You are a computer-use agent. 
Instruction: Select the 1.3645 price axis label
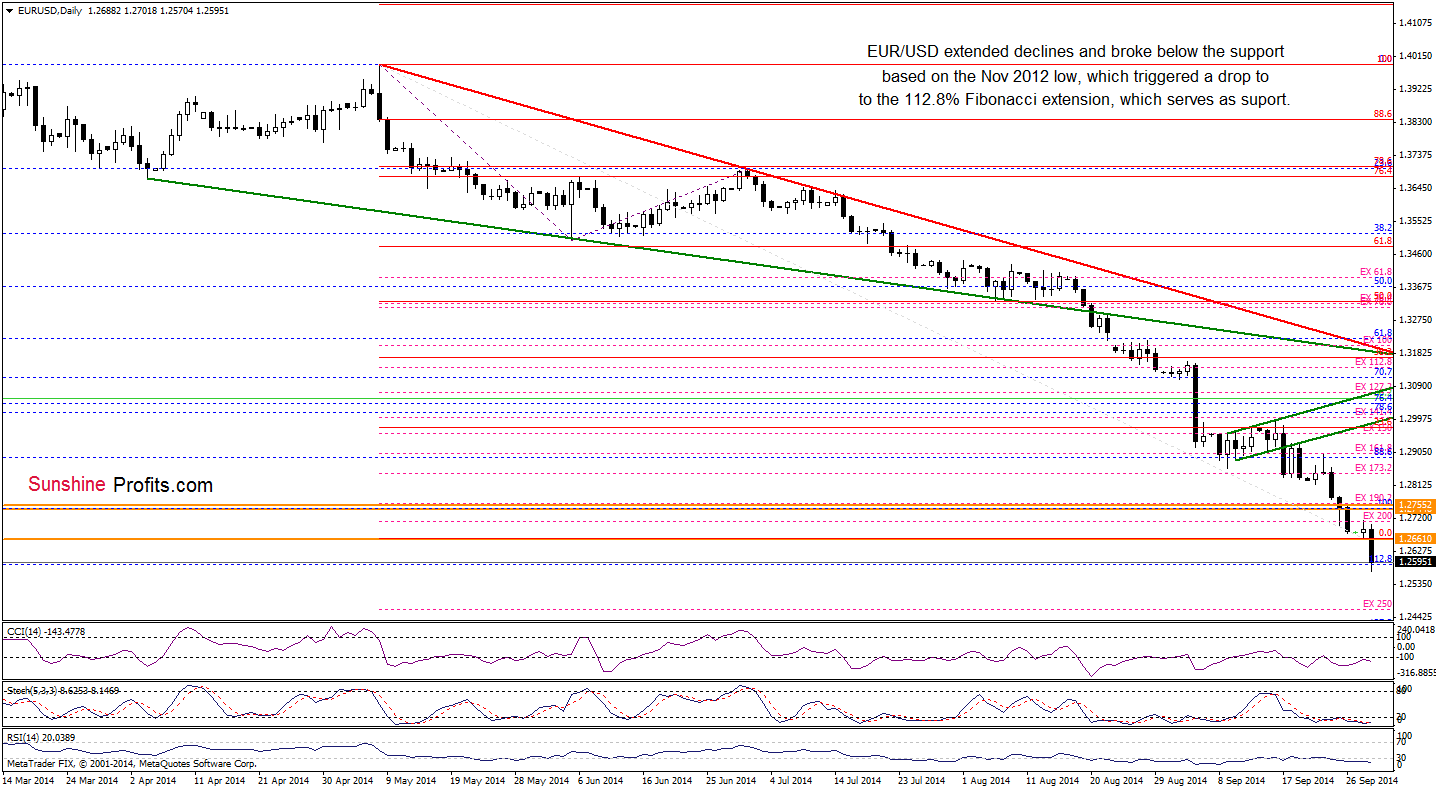coord(1416,187)
